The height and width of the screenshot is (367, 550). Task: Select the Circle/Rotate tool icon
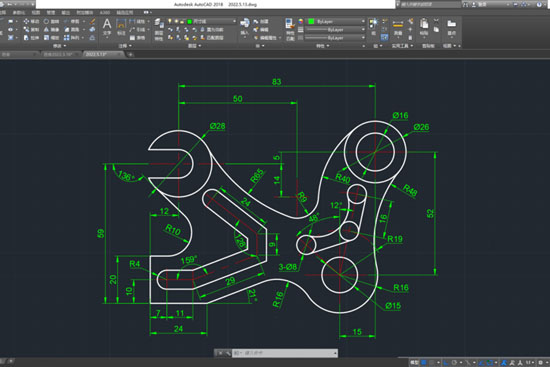click(46, 21)
